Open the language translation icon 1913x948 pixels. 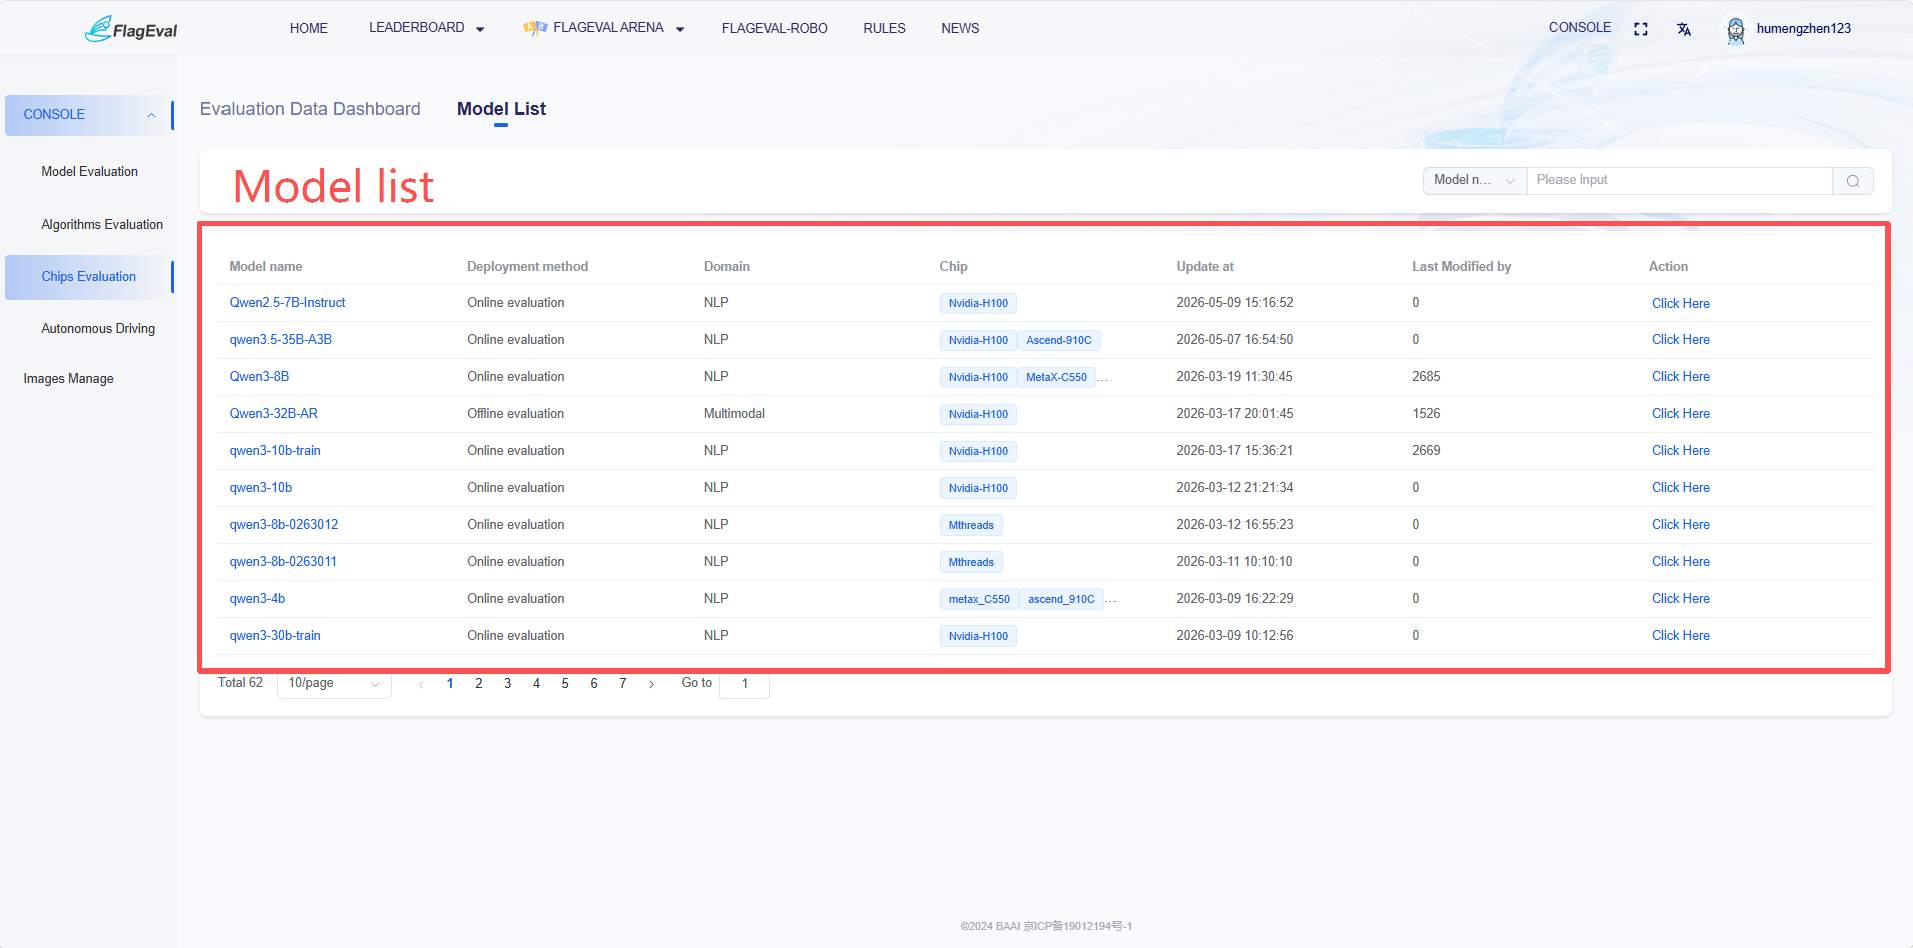1684,29
